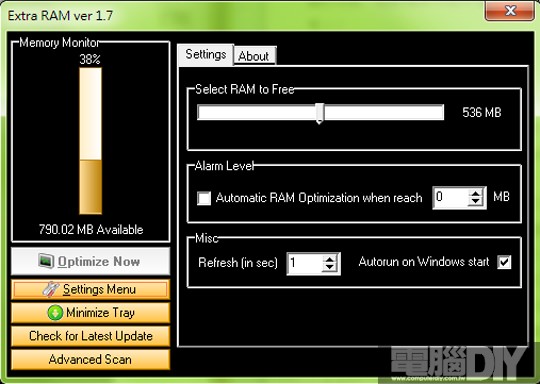This screenshot has width=540, height=384.
Task: Click the Optimize Now monitor icon
Action: [x=46, y=261]
